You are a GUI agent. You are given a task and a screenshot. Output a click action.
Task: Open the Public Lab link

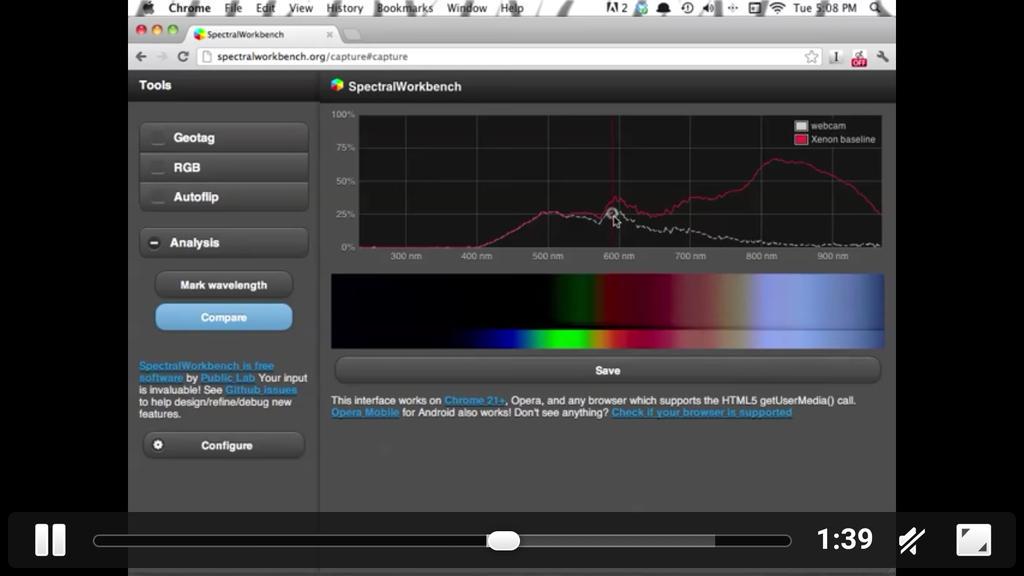point(227,378)
